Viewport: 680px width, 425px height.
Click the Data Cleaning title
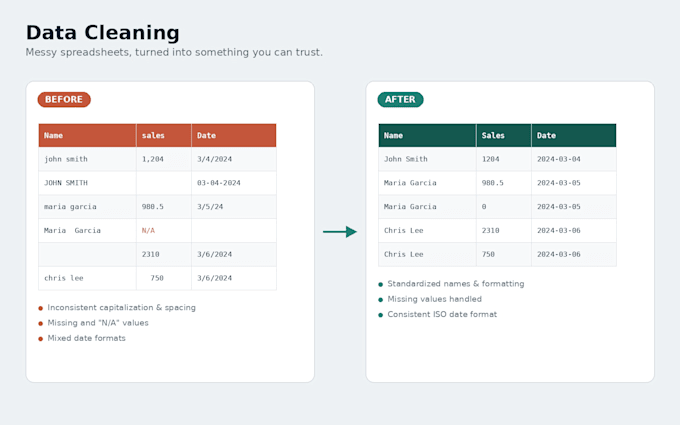tap(103, 33)
